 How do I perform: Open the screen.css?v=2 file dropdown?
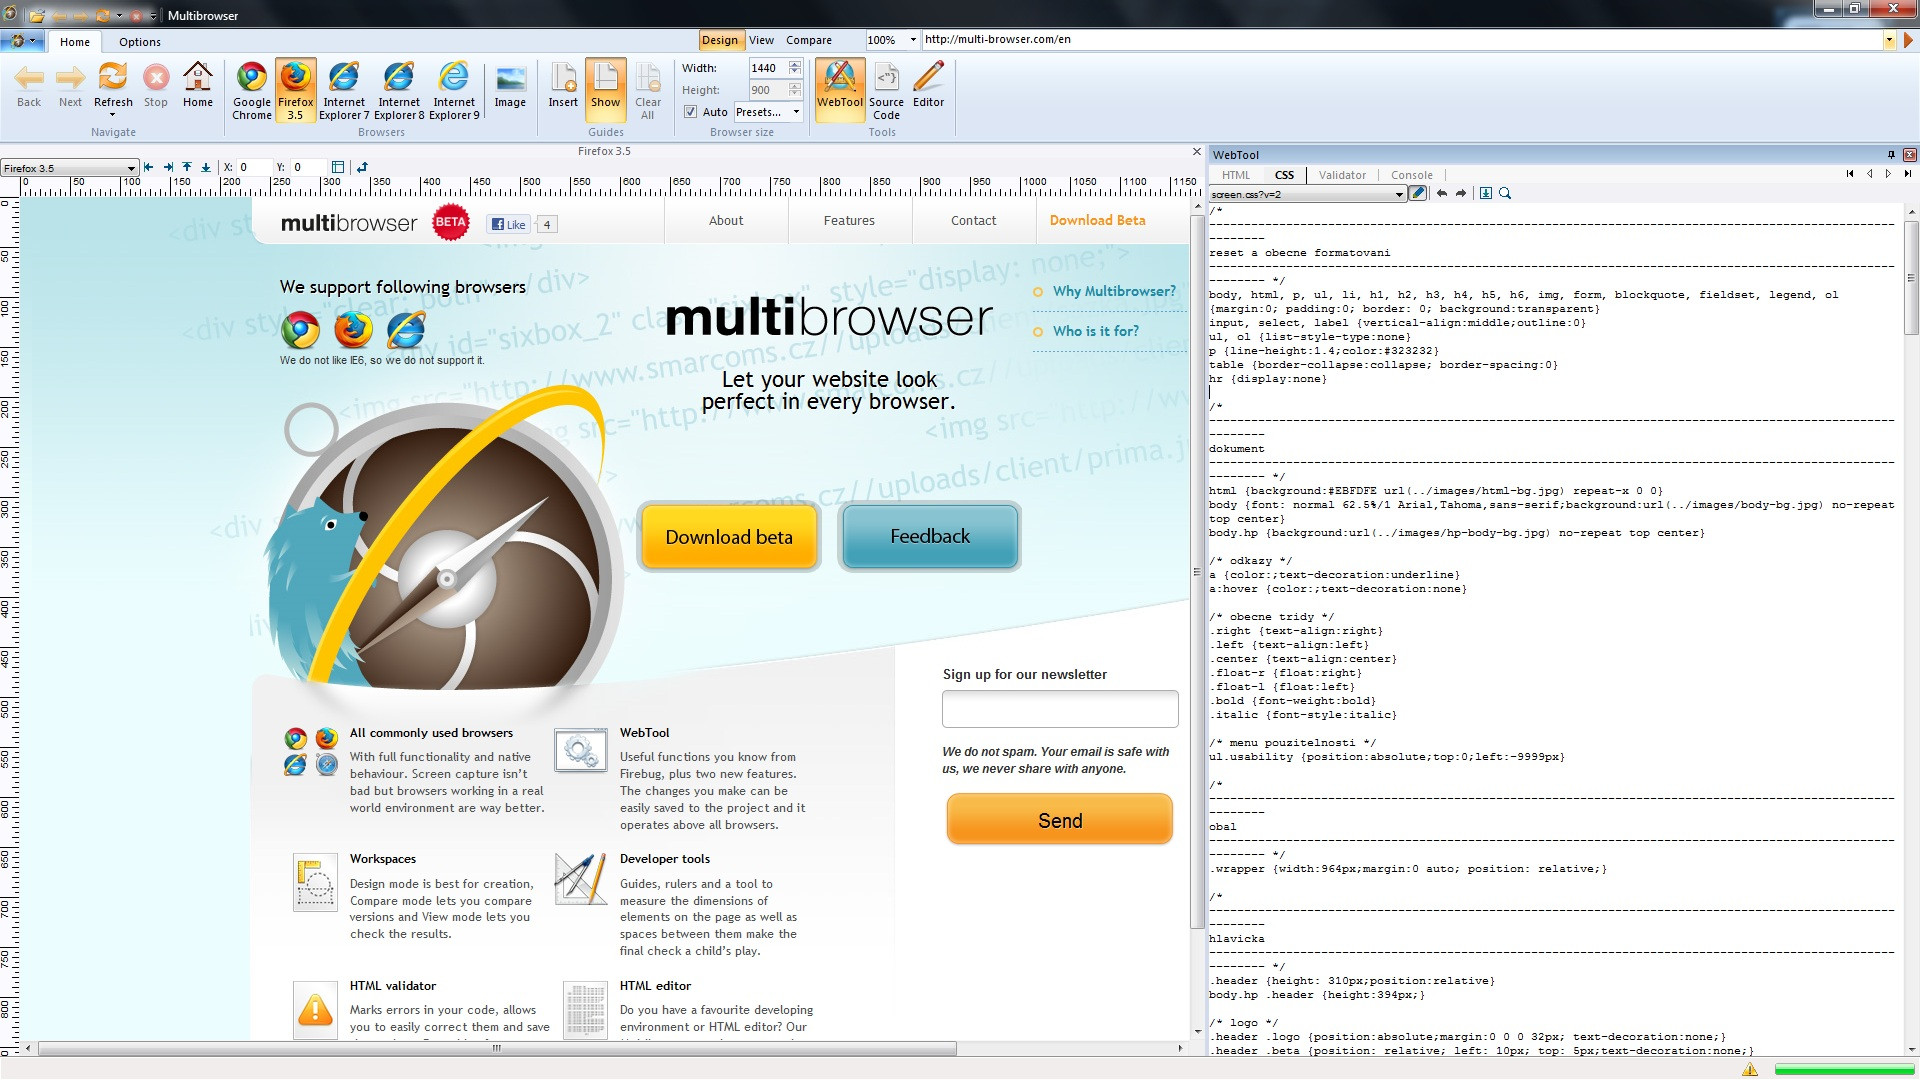click(1307, 194)
